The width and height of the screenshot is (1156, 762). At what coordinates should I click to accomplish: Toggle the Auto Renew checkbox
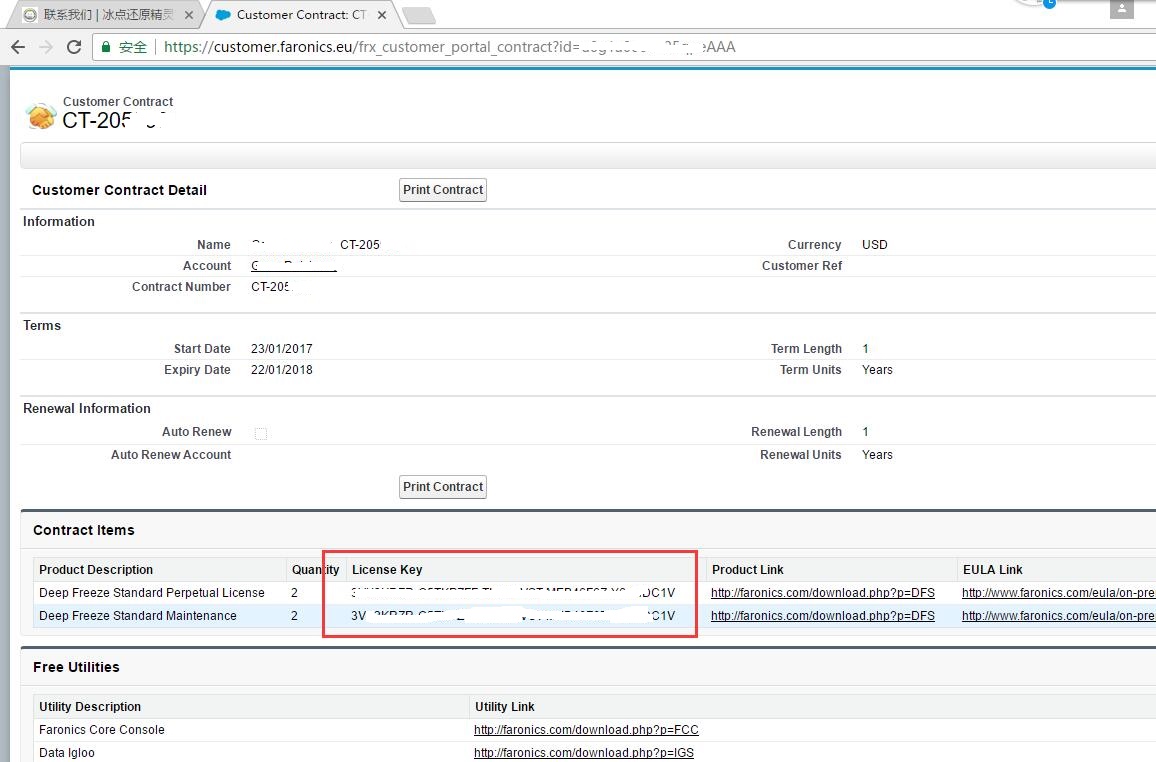click(x=261, y=433)
